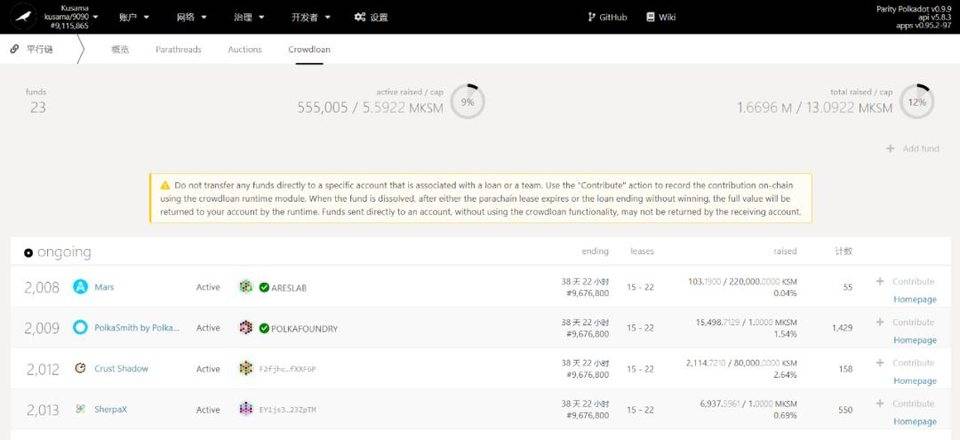Click Contribute in the Mars row

[906, 282]
